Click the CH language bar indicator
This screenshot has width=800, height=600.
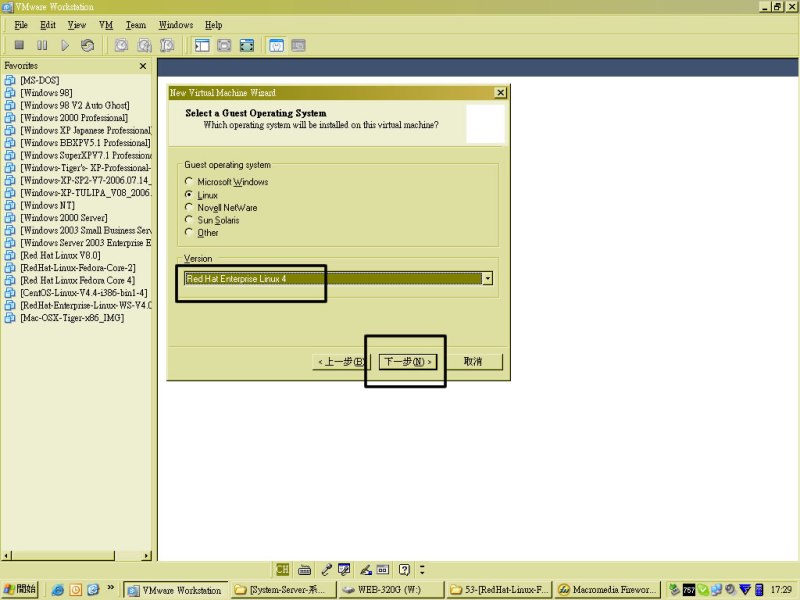[x=282, y=569]
